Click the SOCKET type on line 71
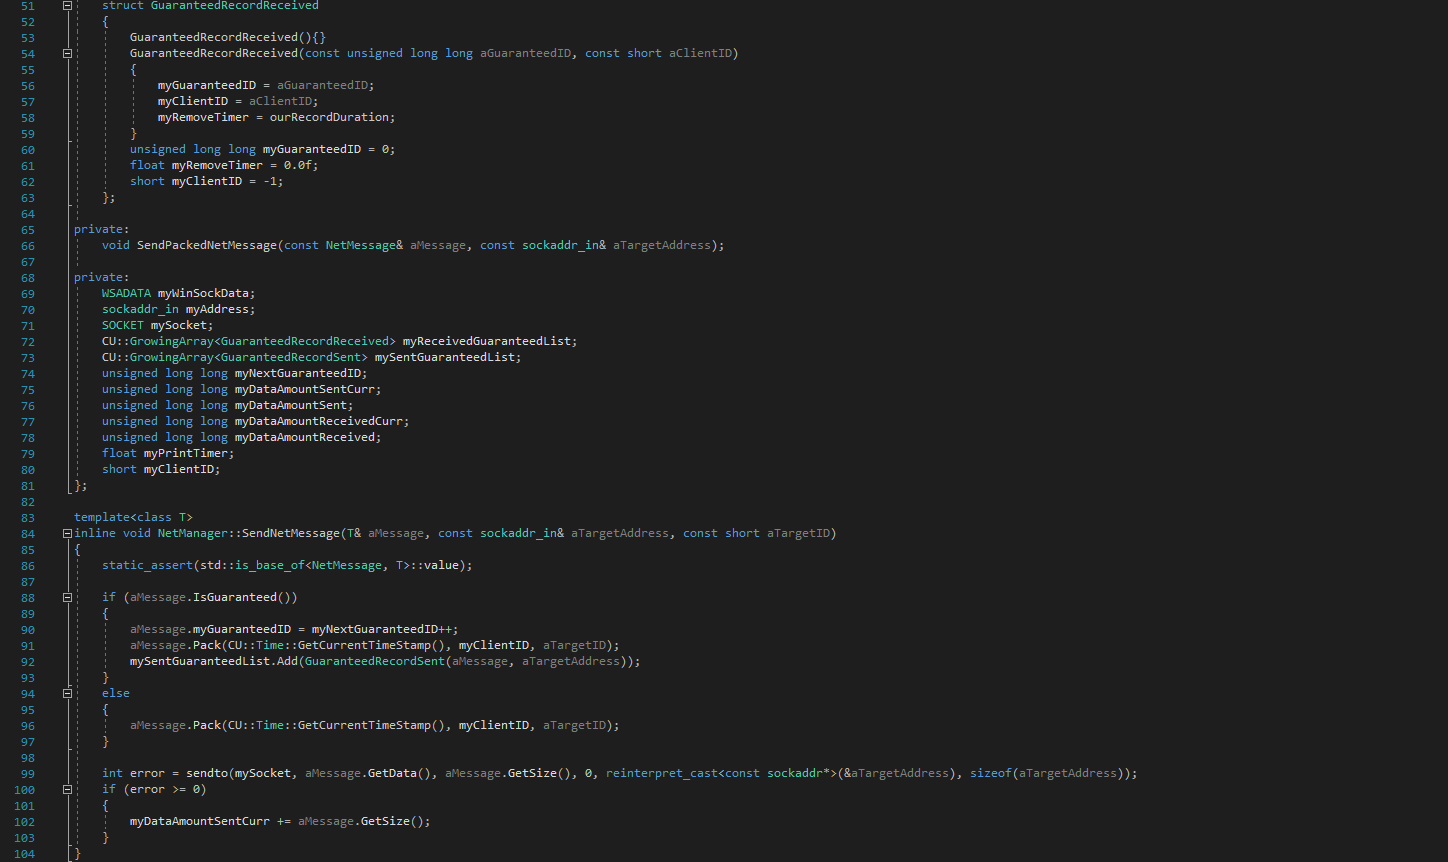 (123, 325)
